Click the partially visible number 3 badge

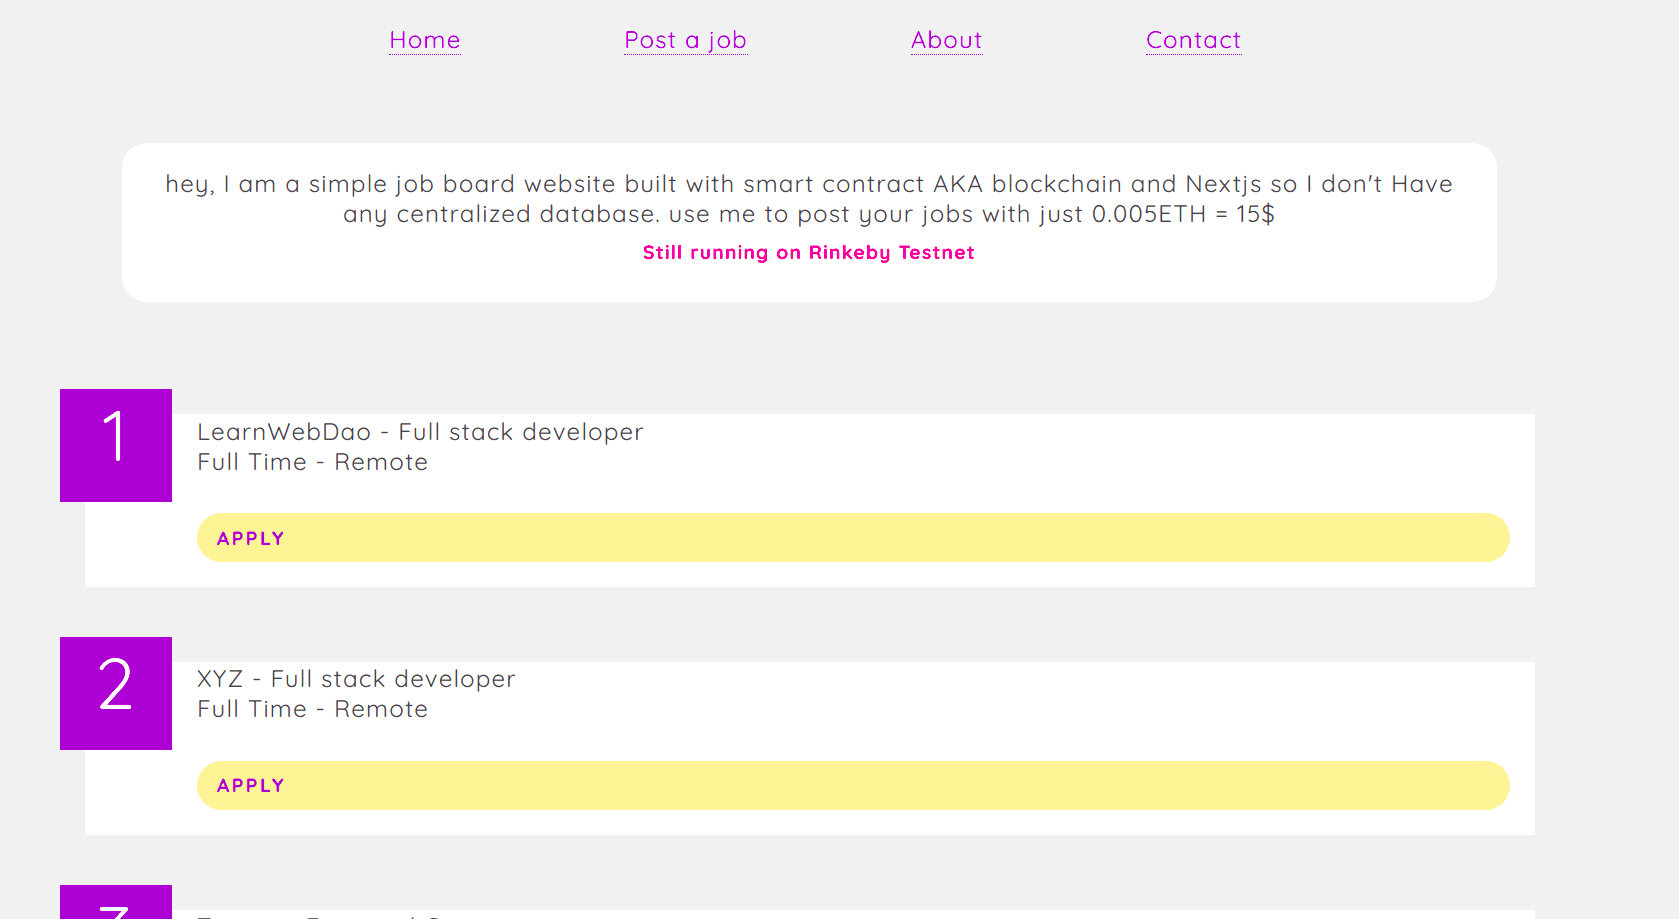click(116, 903)
